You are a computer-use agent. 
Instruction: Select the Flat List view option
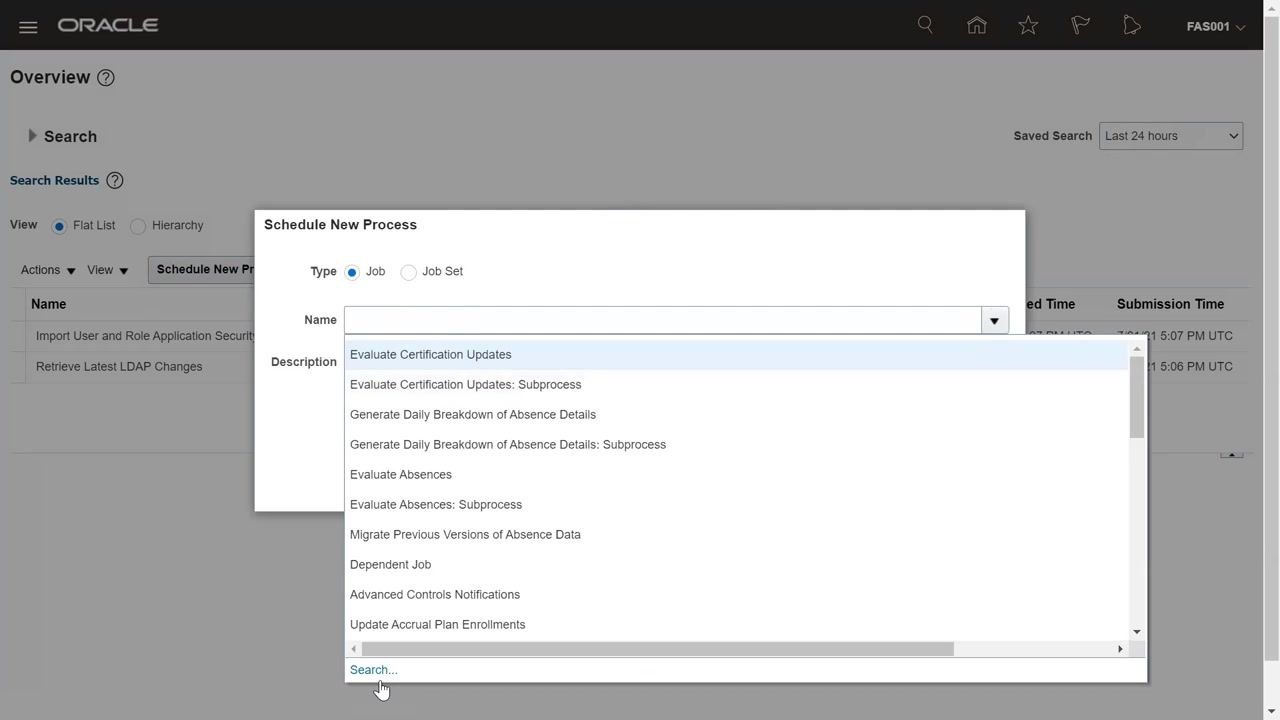click(x=59, y=226)
